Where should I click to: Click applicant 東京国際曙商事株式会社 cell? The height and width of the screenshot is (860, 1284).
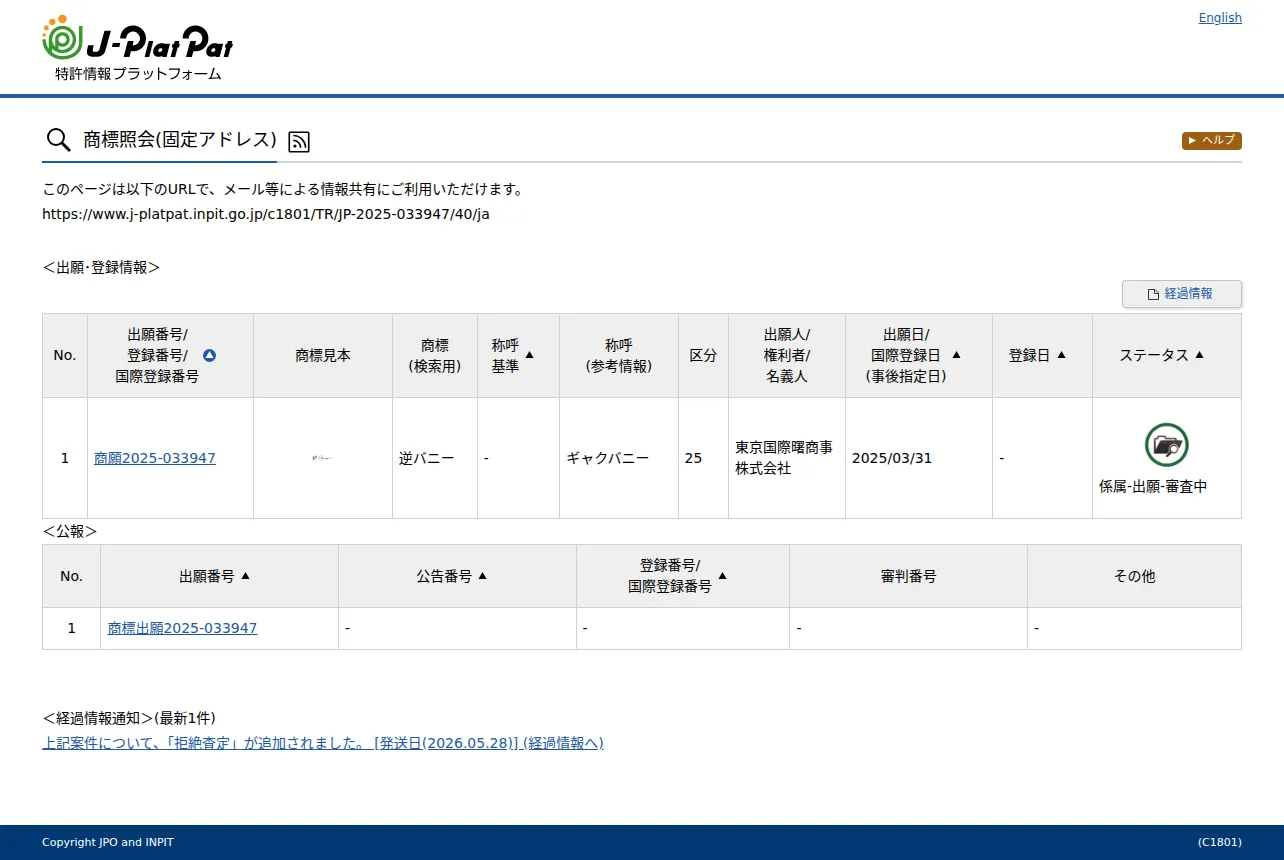click(787, 458)
